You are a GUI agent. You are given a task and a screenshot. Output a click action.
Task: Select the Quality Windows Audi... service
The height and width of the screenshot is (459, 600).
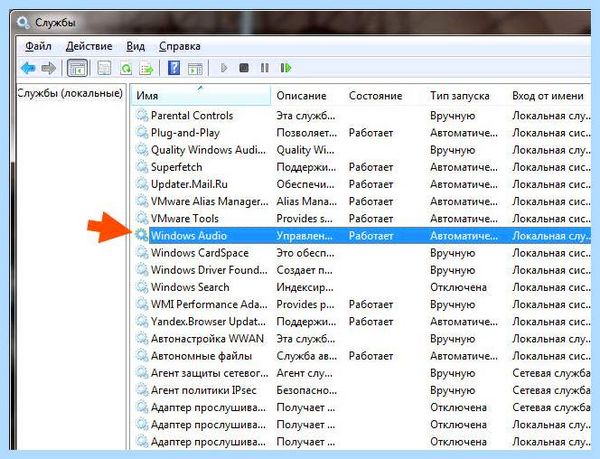208,150
